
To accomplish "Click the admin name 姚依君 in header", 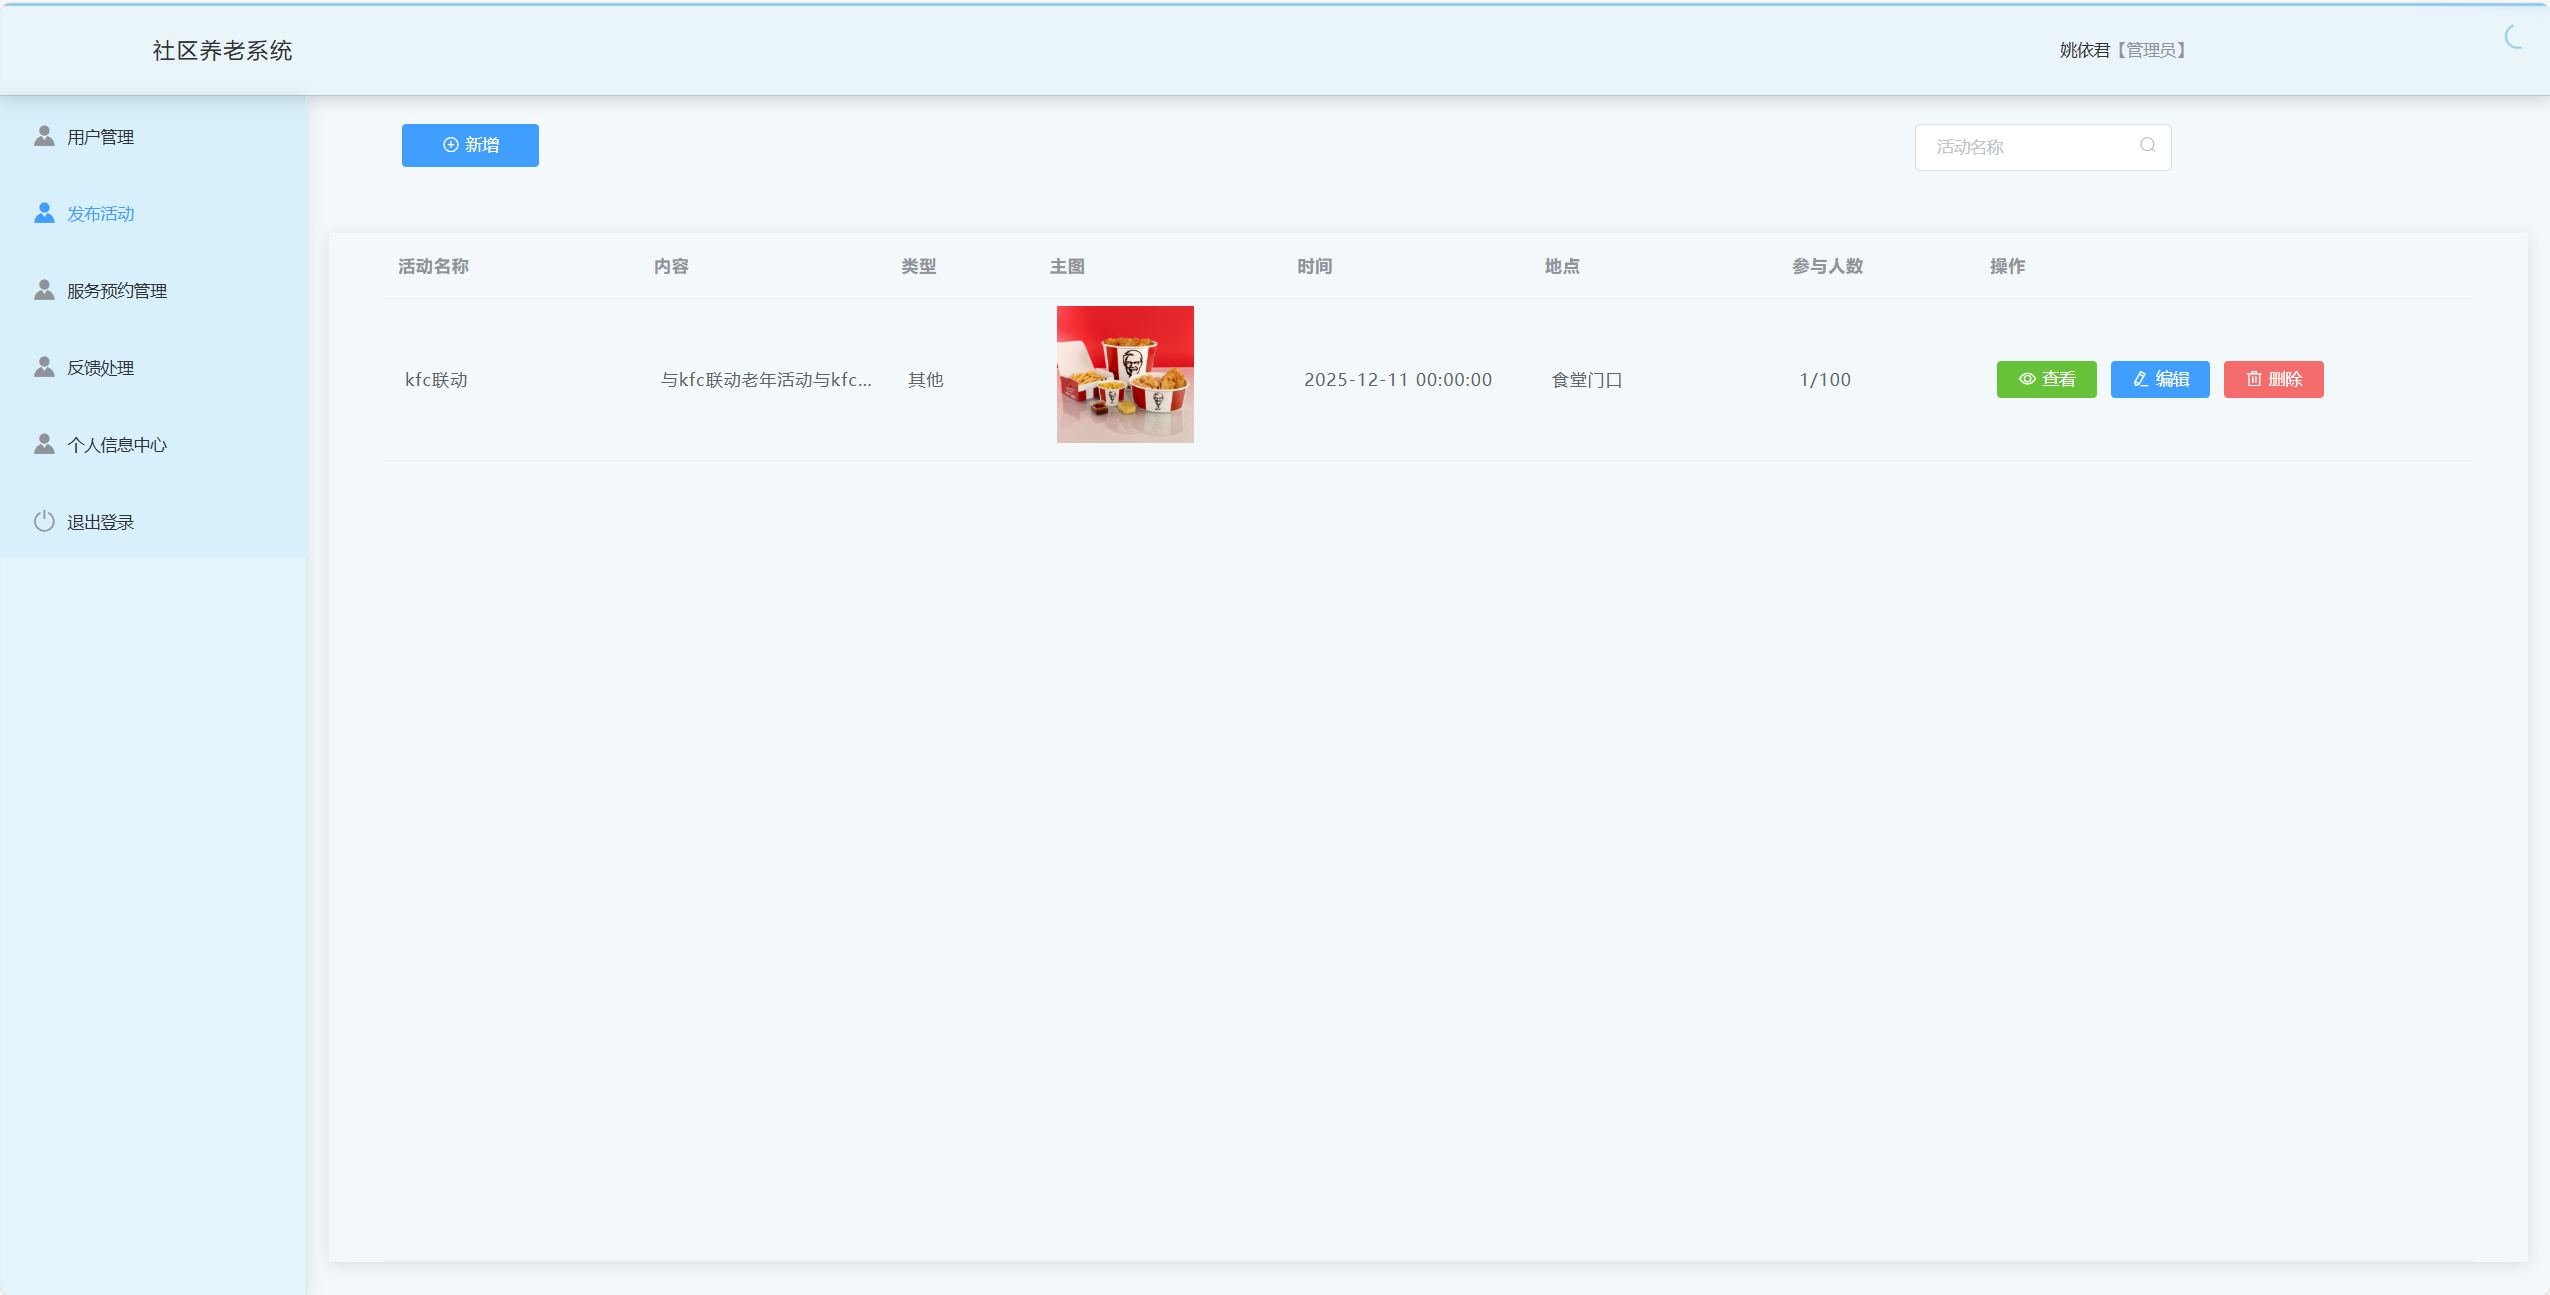I will click(2084, 49).
